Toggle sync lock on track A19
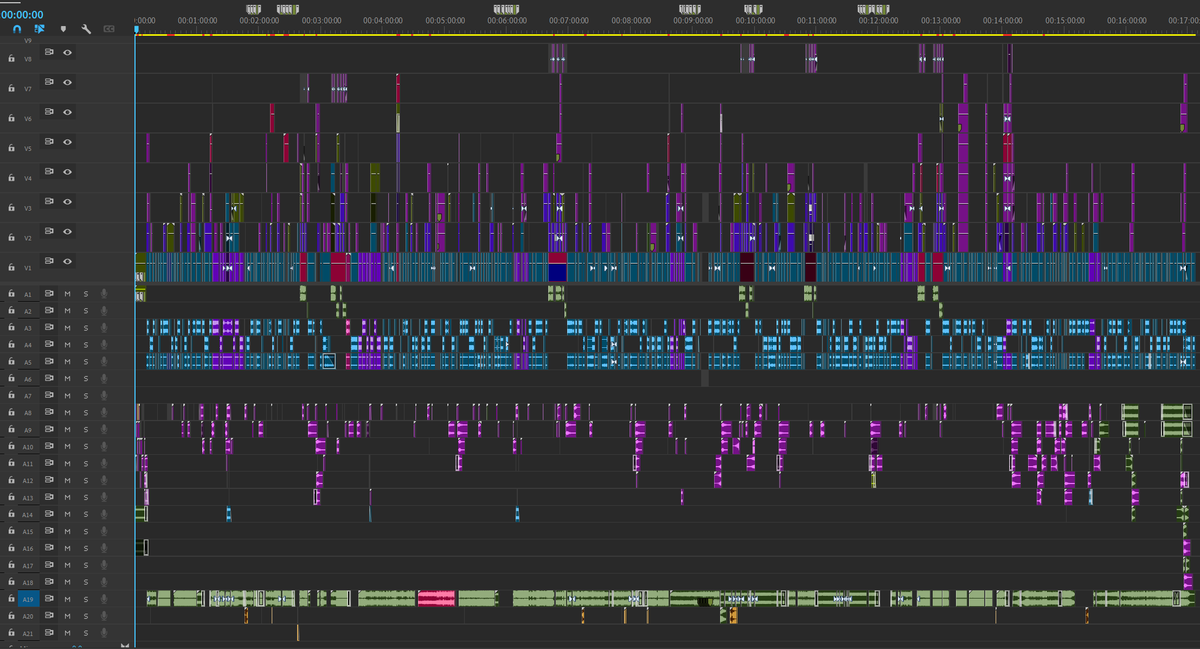This screenshot has height=649, width=1200. pyautogui.click(x=49, y=599)
